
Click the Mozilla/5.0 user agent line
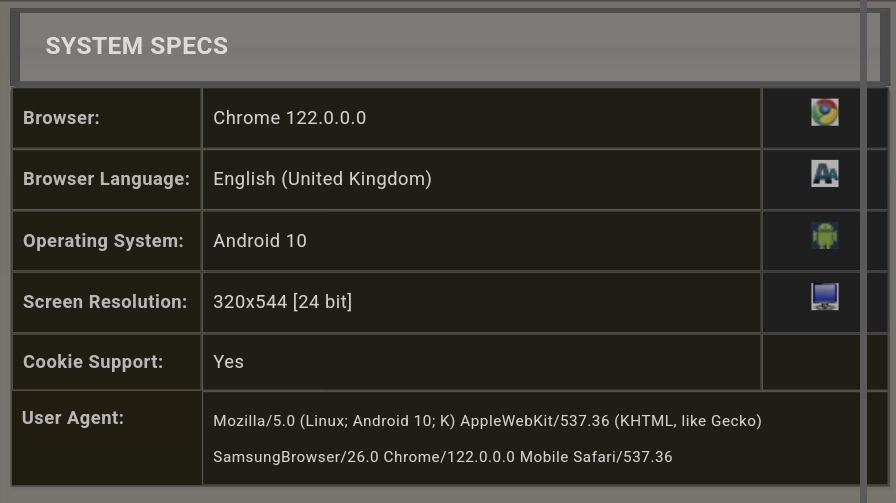tap(487, 421)
